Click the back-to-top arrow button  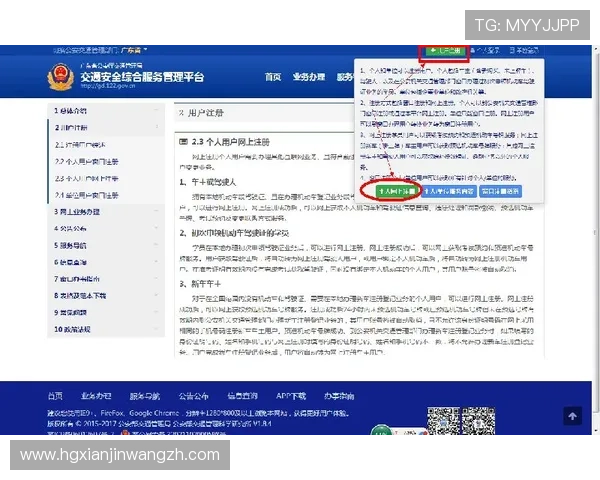[572, 416]
